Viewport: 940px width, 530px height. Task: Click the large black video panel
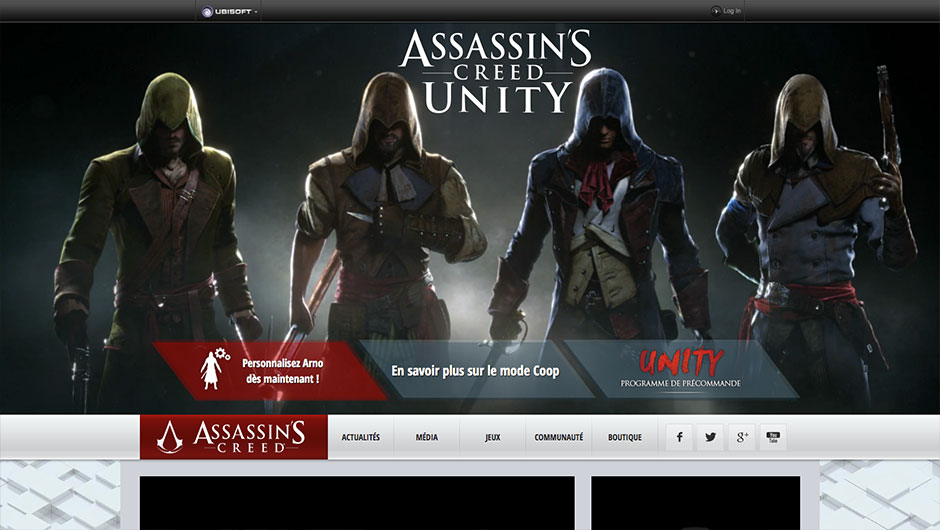pos(357,503)
